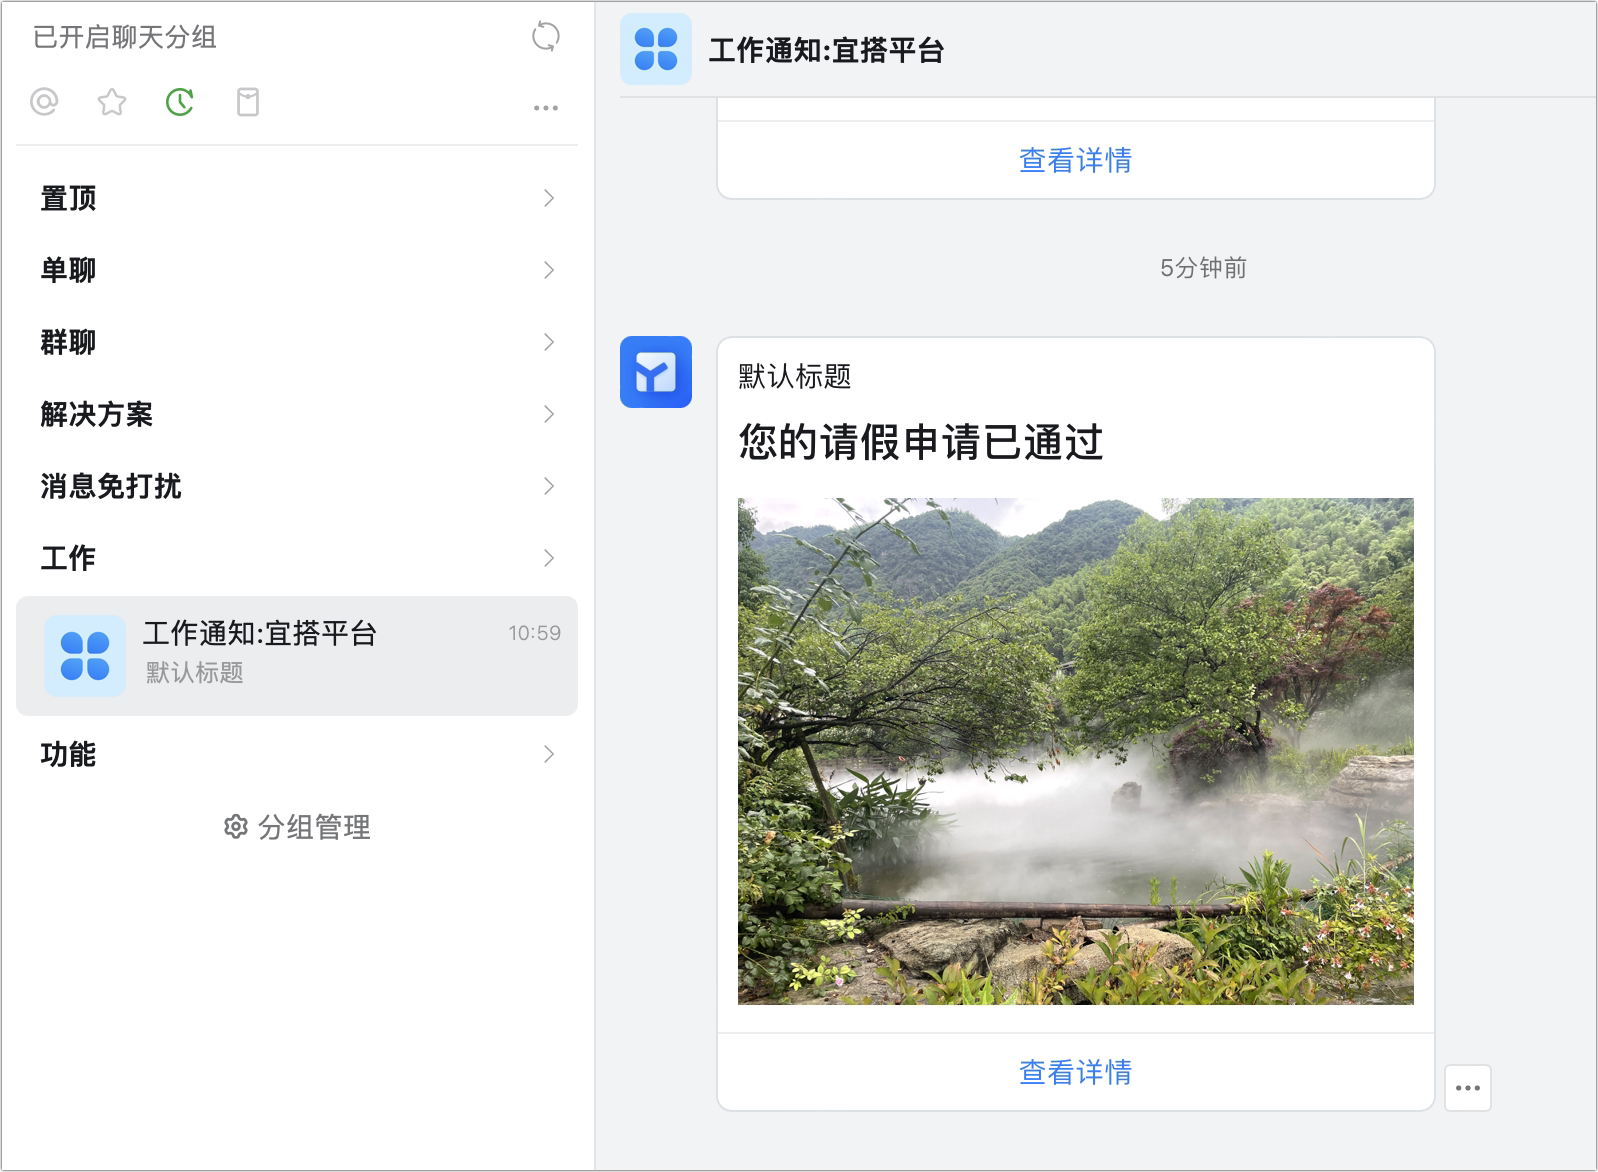Open the clipboard to-do filter icon

(248, 102)
